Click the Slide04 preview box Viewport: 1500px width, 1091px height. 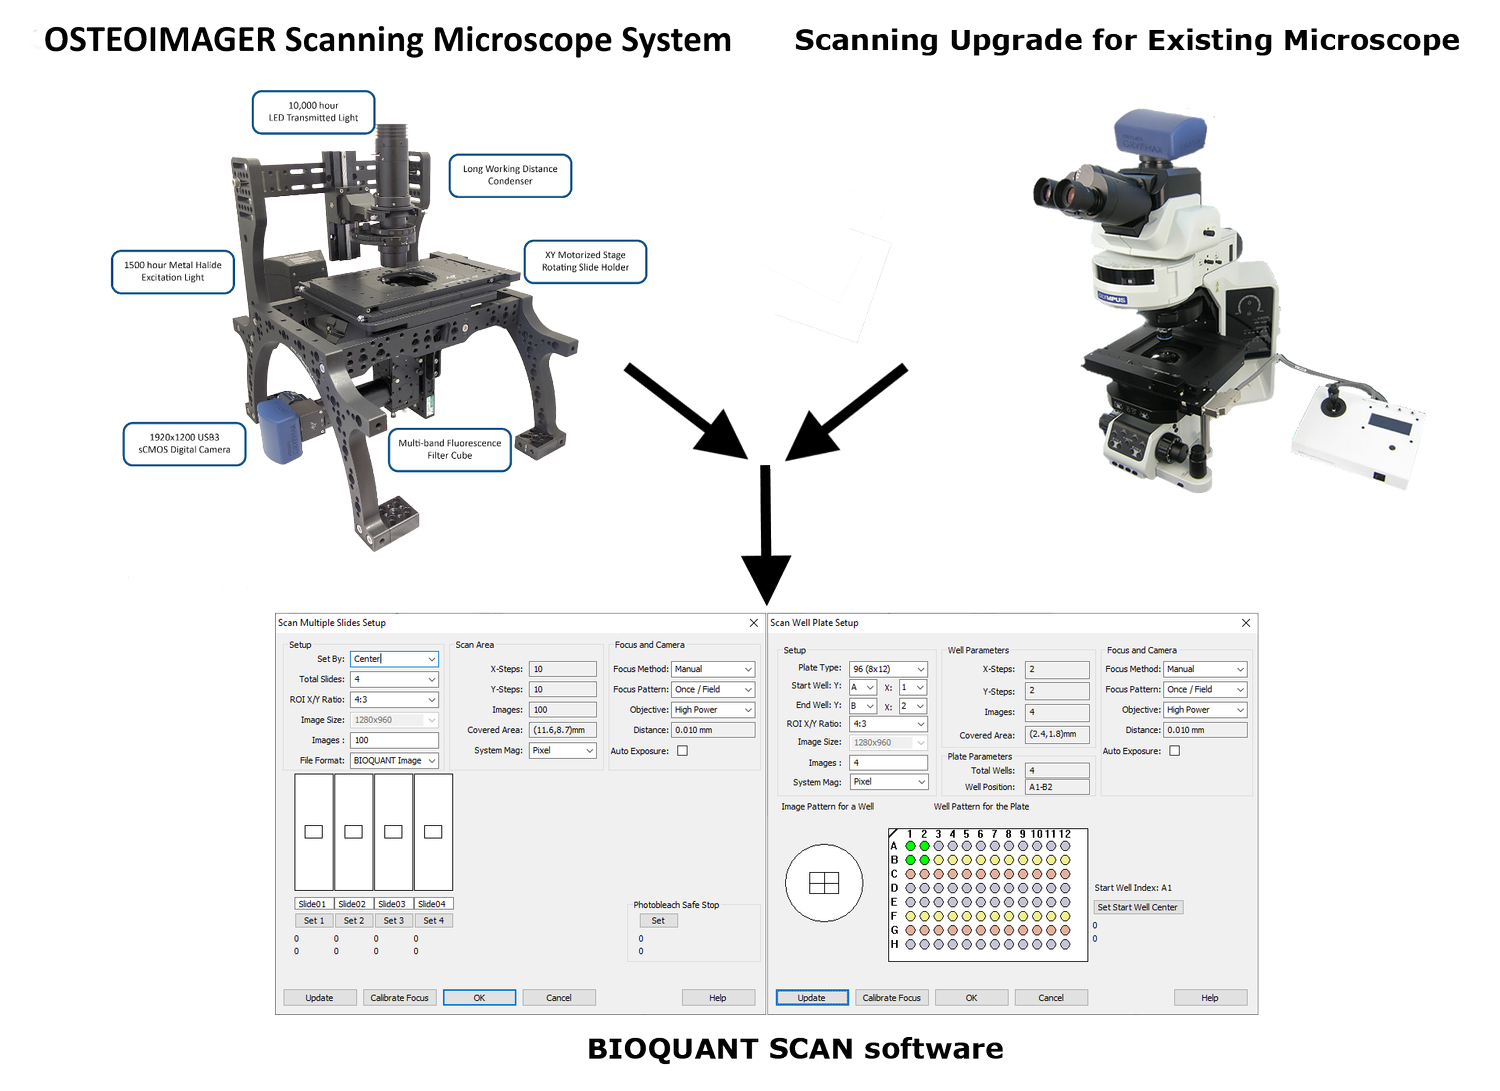pos(434,832)
